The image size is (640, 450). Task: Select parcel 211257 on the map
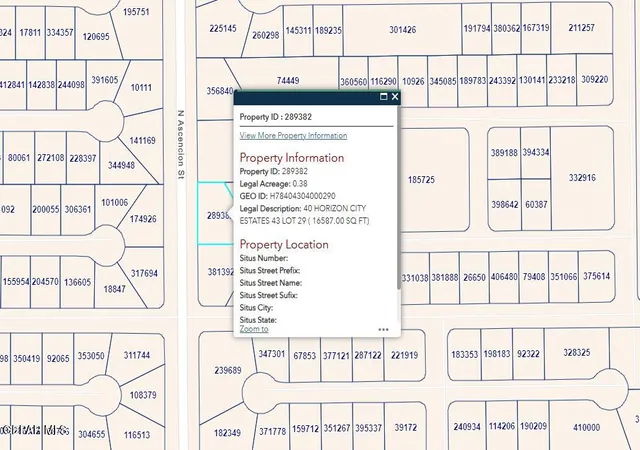pos(582,28)
